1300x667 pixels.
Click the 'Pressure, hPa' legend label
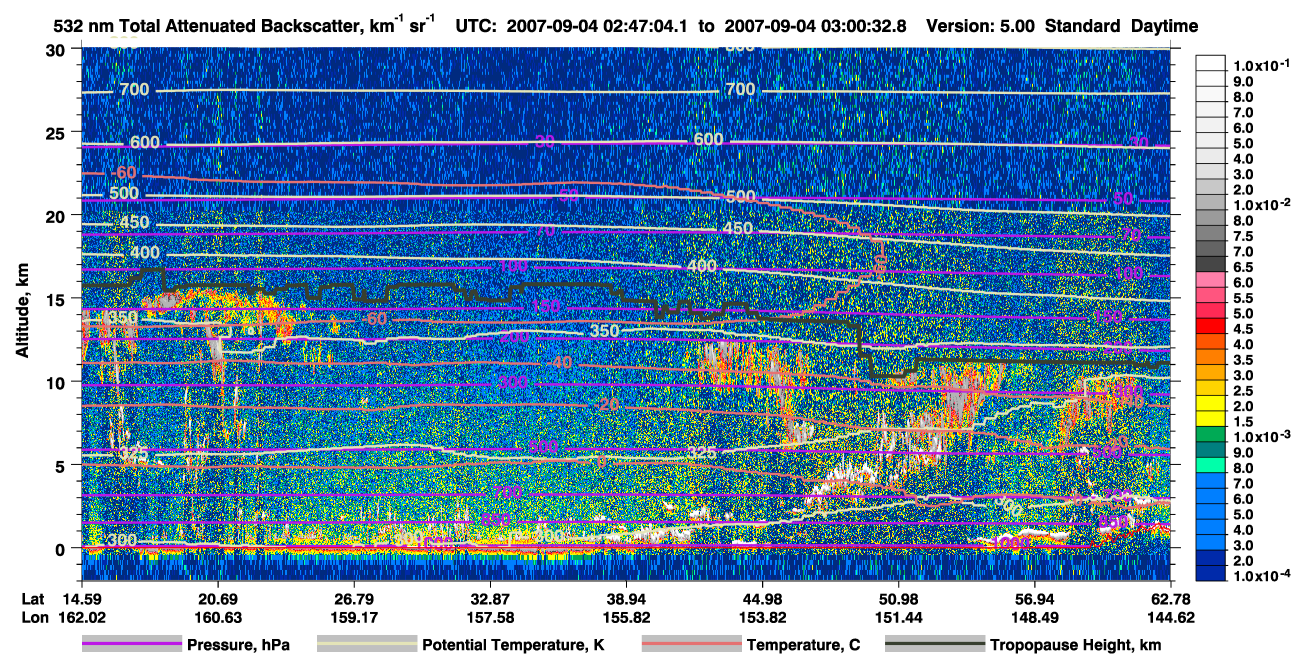[x=238, y=646]
